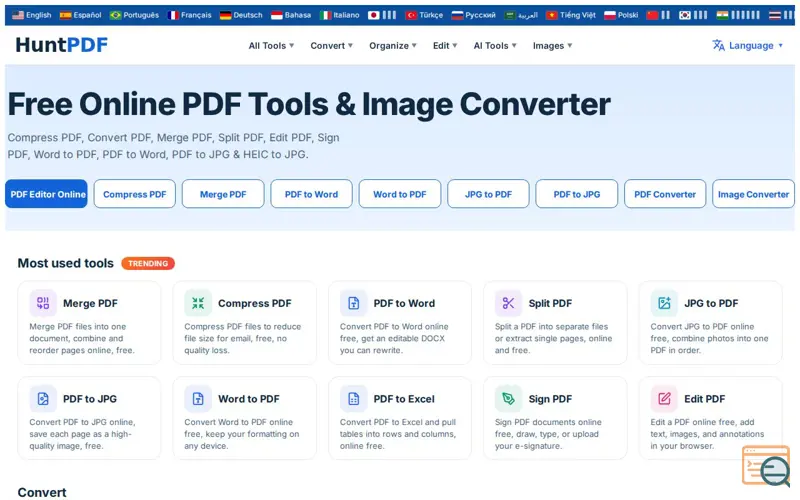Click the Compress PDF pill button
Image resolution: width=800 pixels, height=500 pixels.
pos(135,194)
